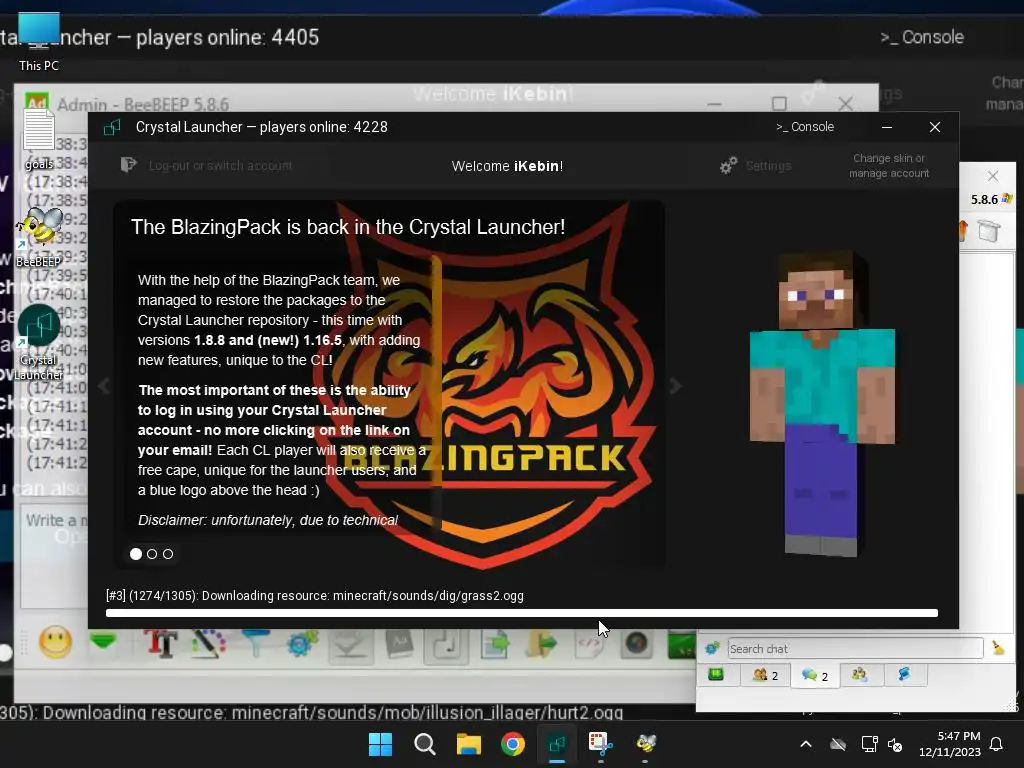Click BeeBEEP green down-arrow icon
The width and height of the screenshot is (1024, 768).
click(x=104, y=641)
